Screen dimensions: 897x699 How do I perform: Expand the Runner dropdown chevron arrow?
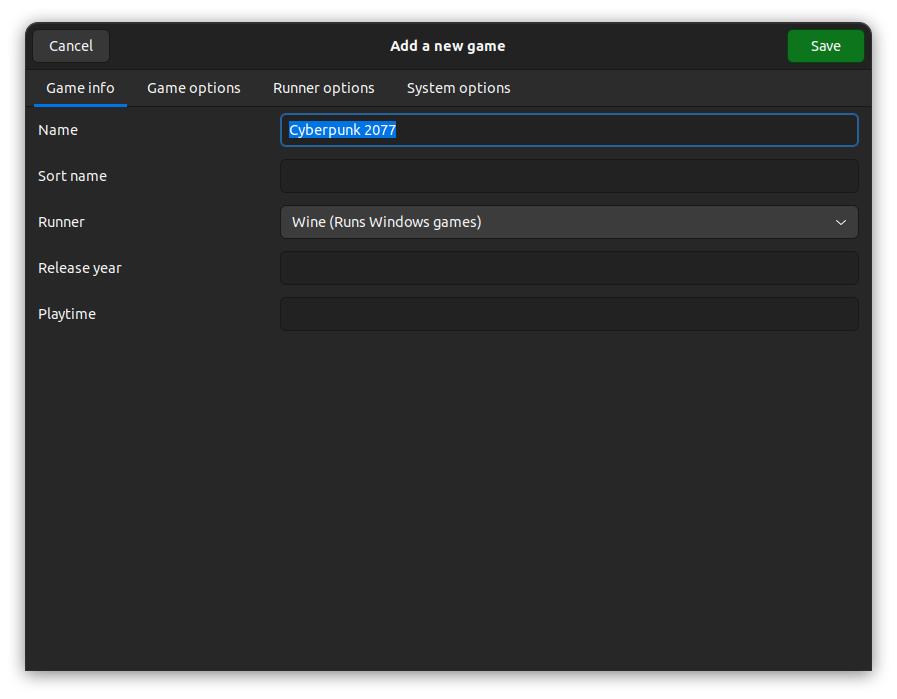coord(840,222)
